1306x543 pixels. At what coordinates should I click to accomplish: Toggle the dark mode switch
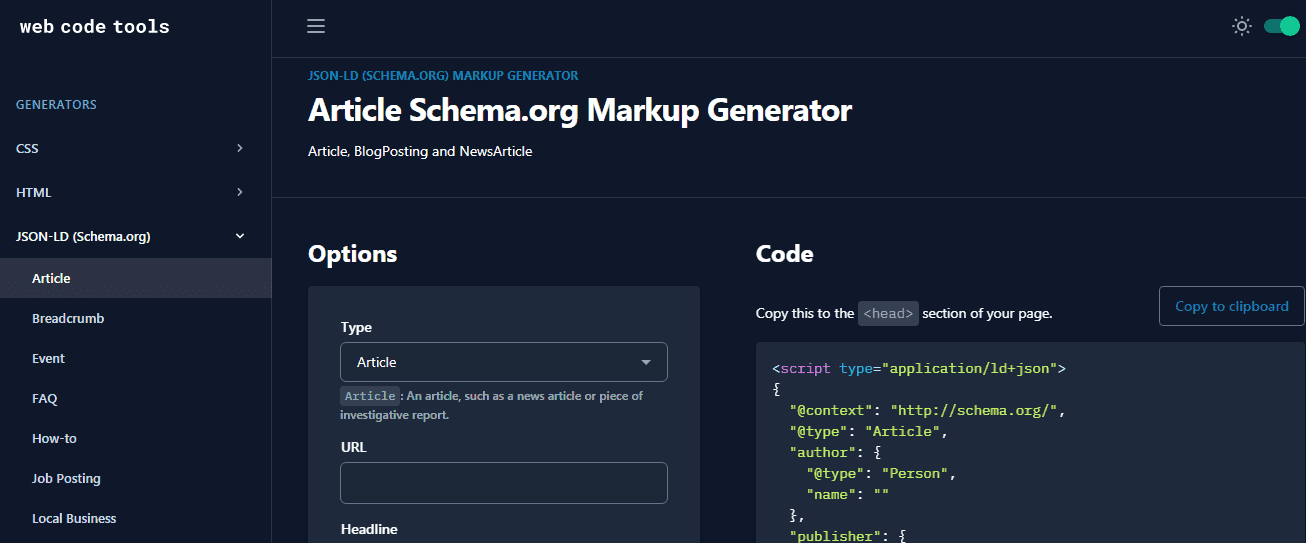pyautogui.click(x=1281, y=27)
